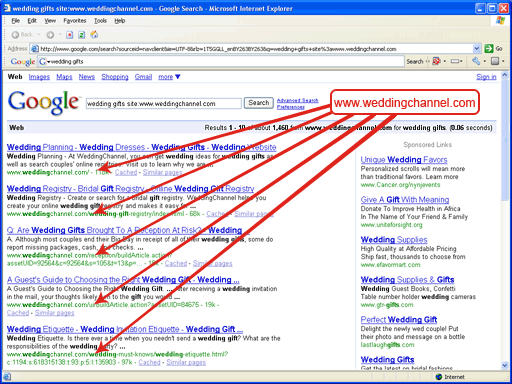Expand the Google "more" dropdown
The image size is (512, 384).
tap(169, 77)
